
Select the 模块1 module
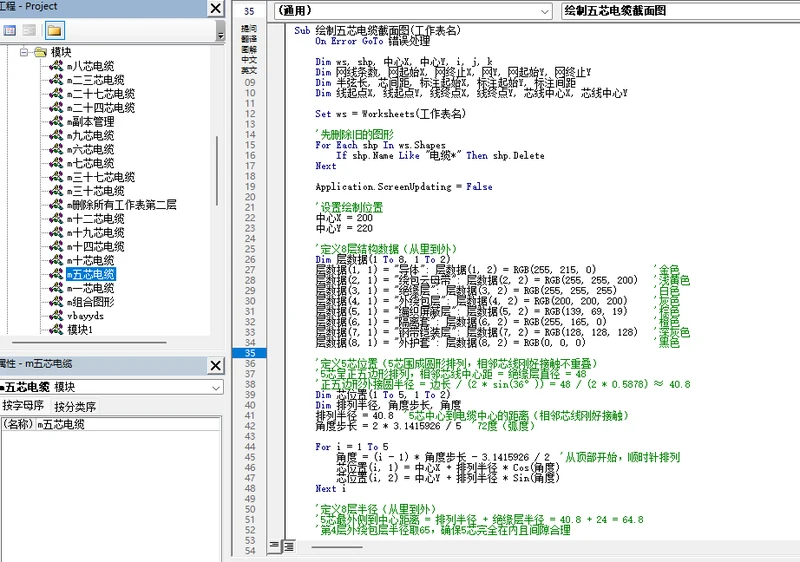80,329
